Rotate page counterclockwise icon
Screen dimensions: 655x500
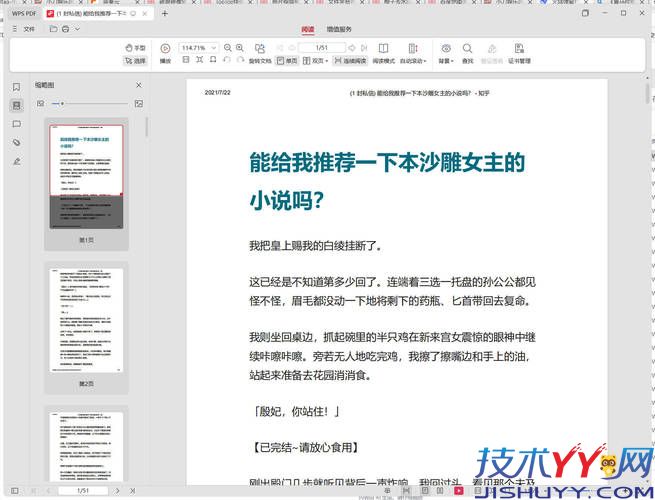[226, 60]
